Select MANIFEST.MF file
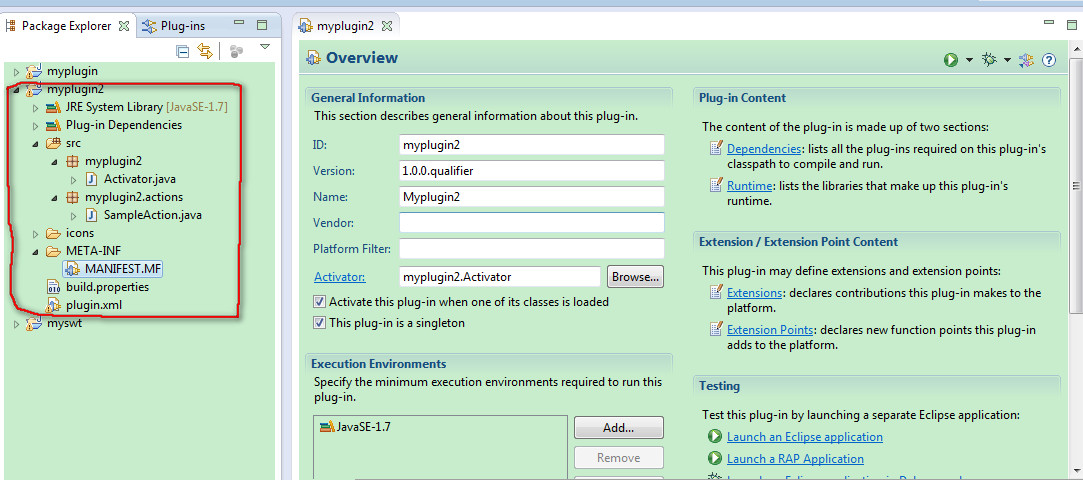The image size is (1083, 480). click(124, 269)
